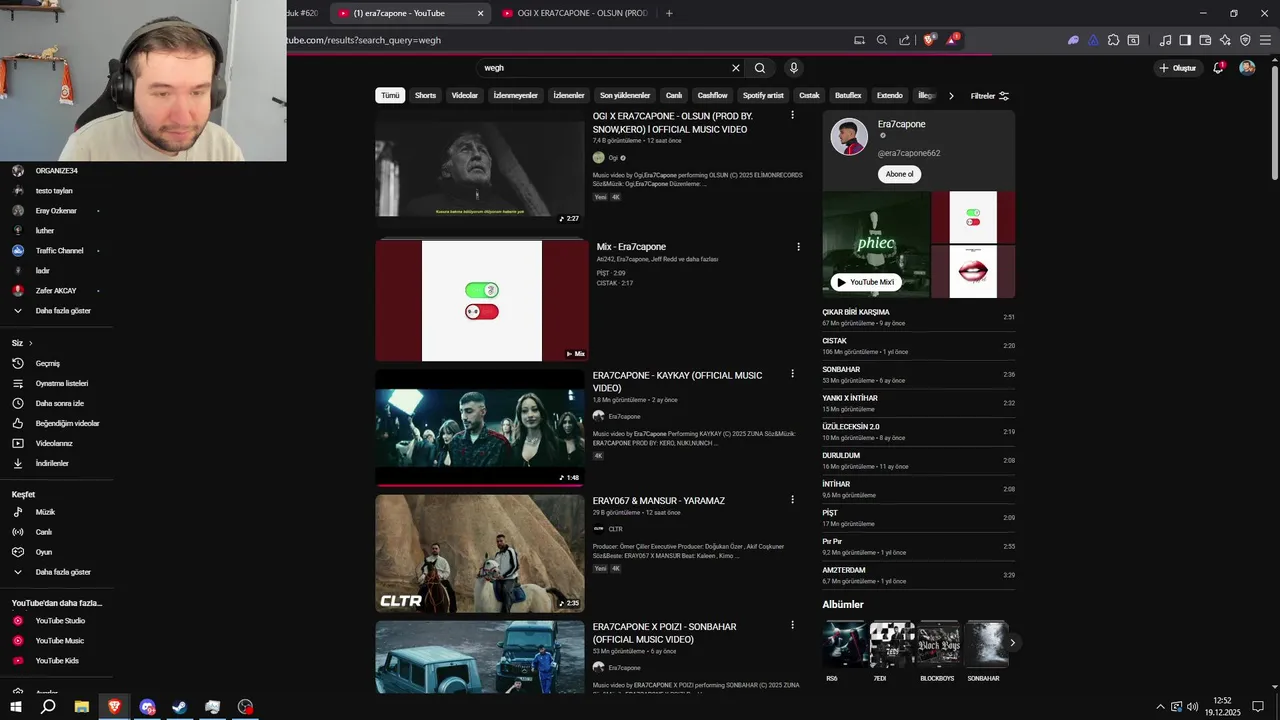The width and height of the screenshot is (1280, 720).
Task: Select the İzlenmeyenler filter chip
Action: 516,96
